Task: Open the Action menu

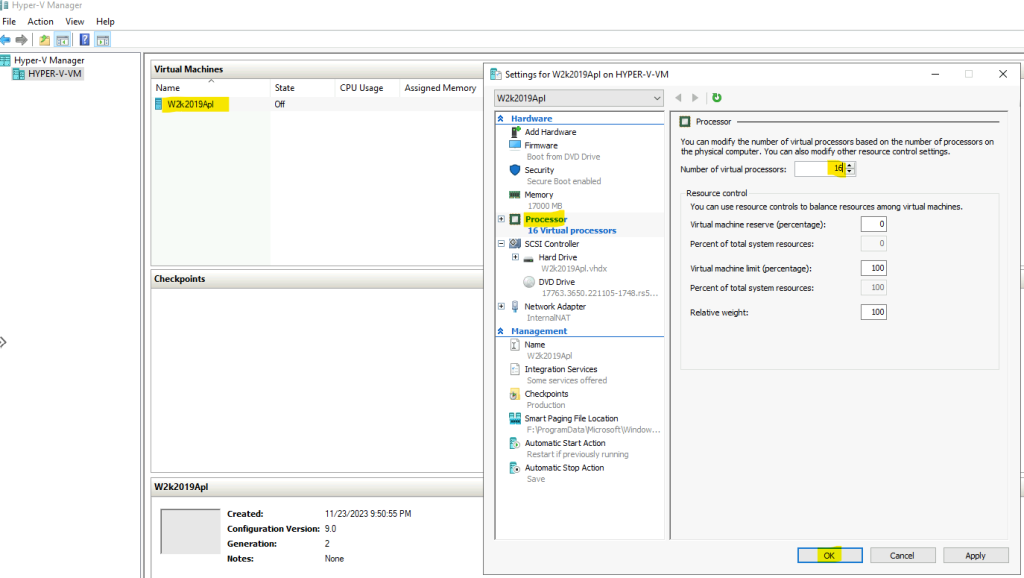Action: (40, 22)
